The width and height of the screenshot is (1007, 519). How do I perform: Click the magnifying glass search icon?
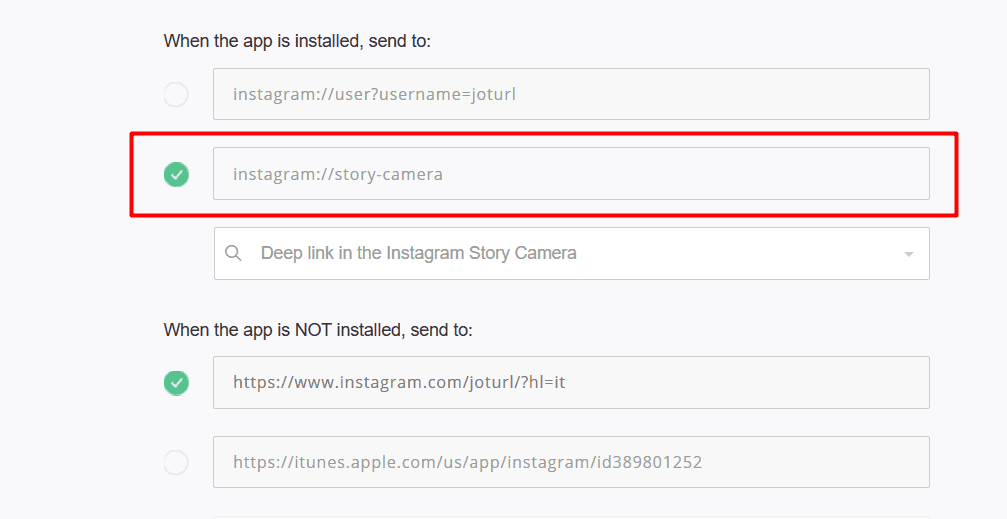click(233, 253)
